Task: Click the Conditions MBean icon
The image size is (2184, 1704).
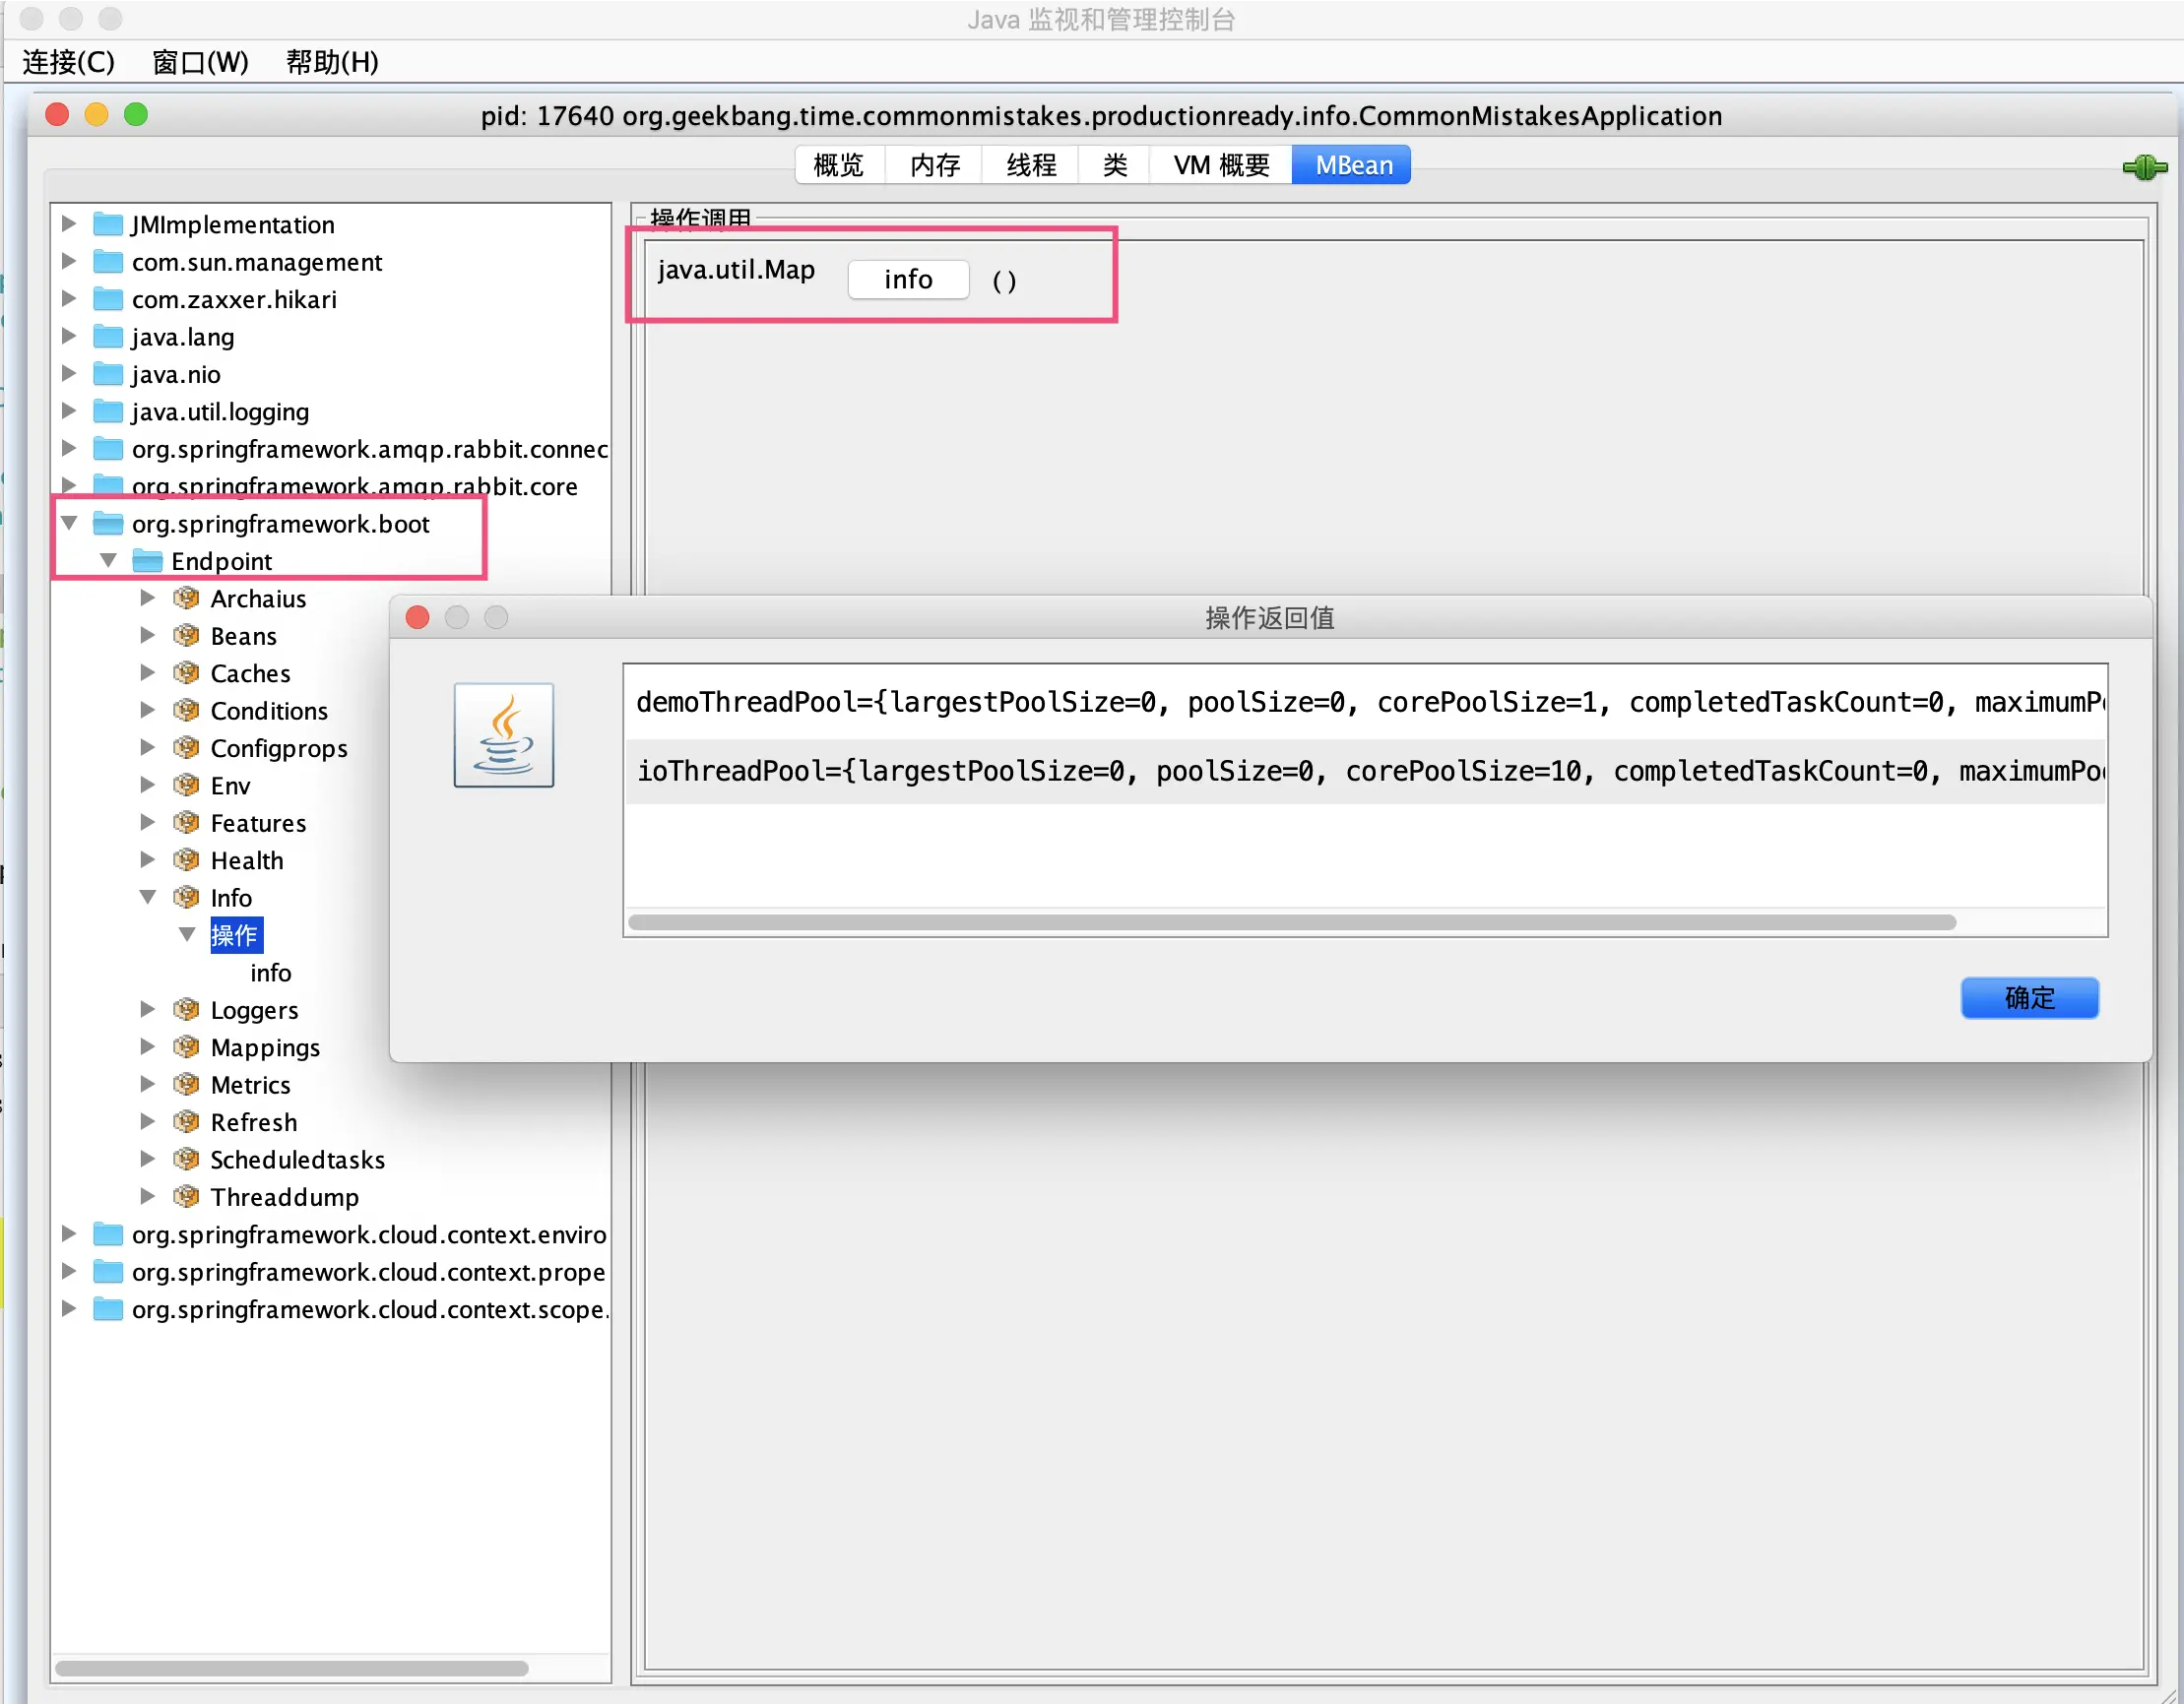Action: coord(186,711)
